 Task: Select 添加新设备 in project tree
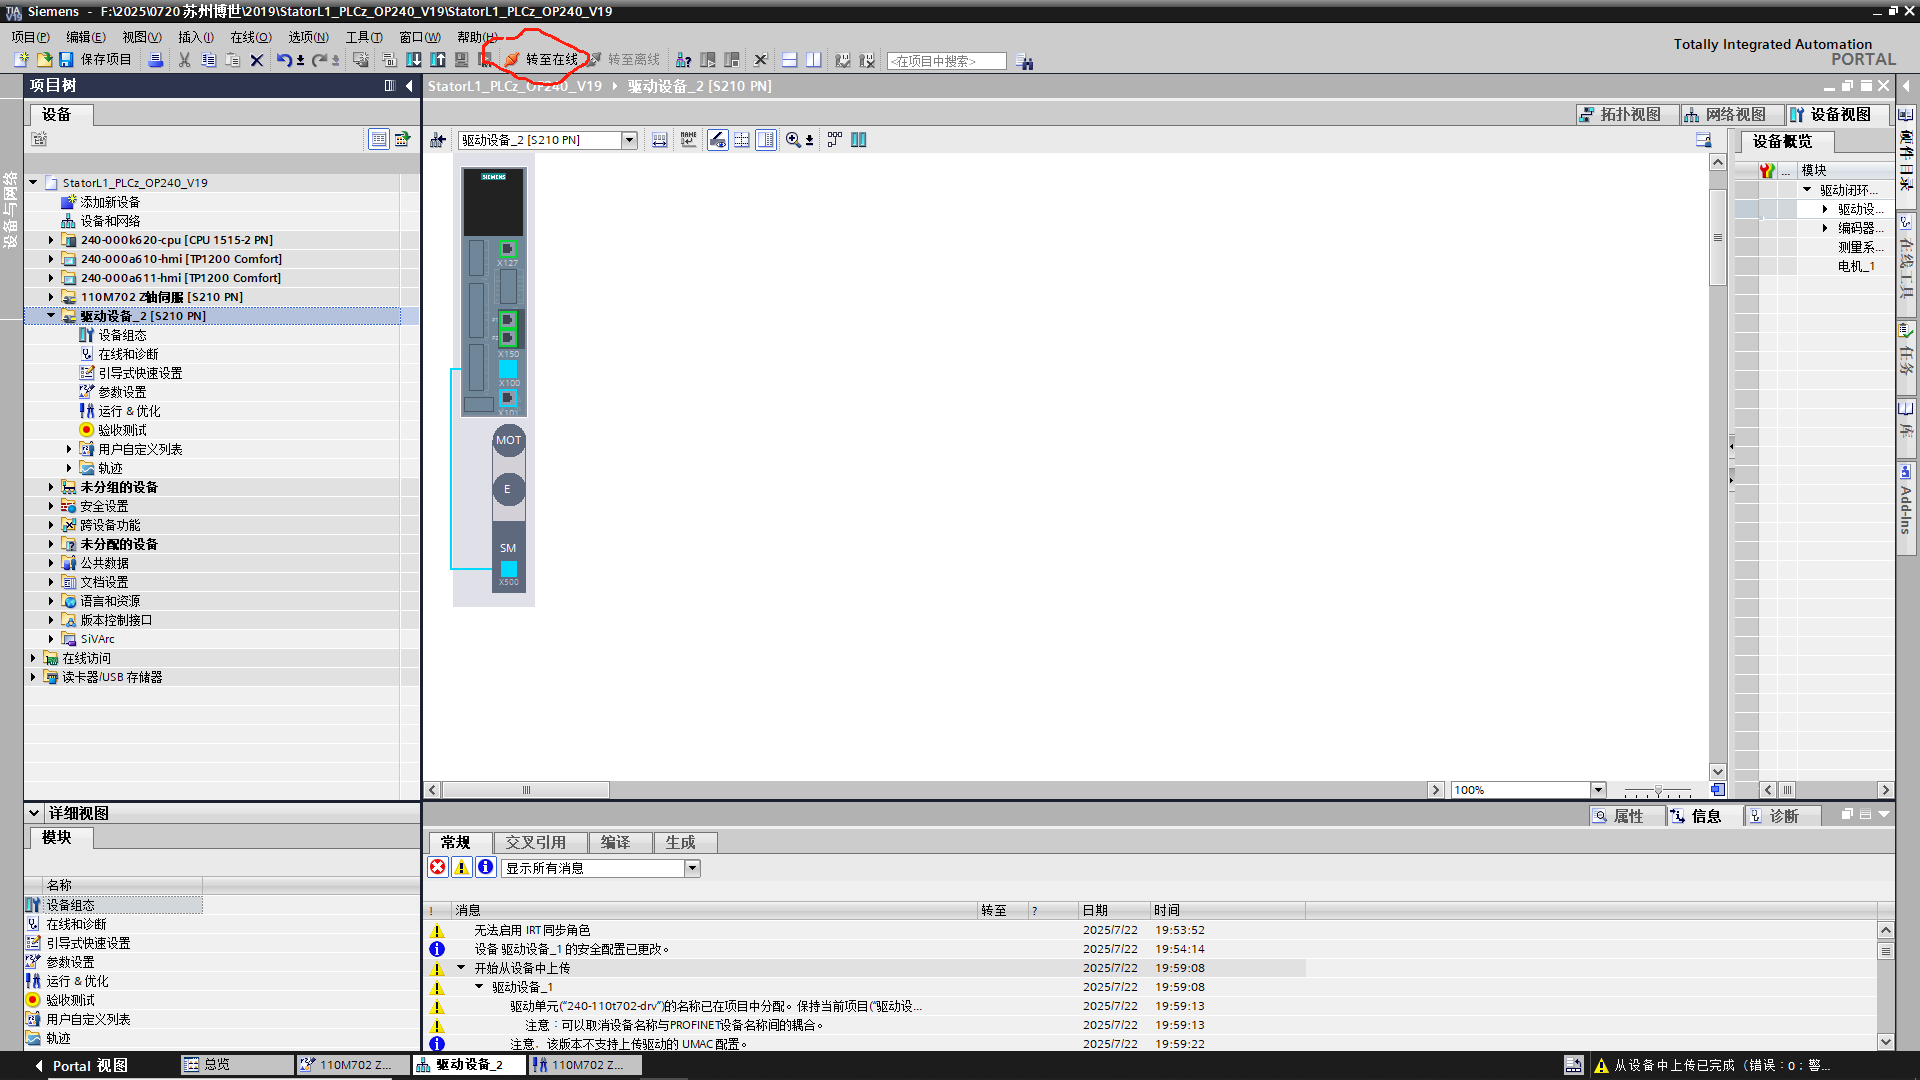pyautogui.click(x=110, y=202)
